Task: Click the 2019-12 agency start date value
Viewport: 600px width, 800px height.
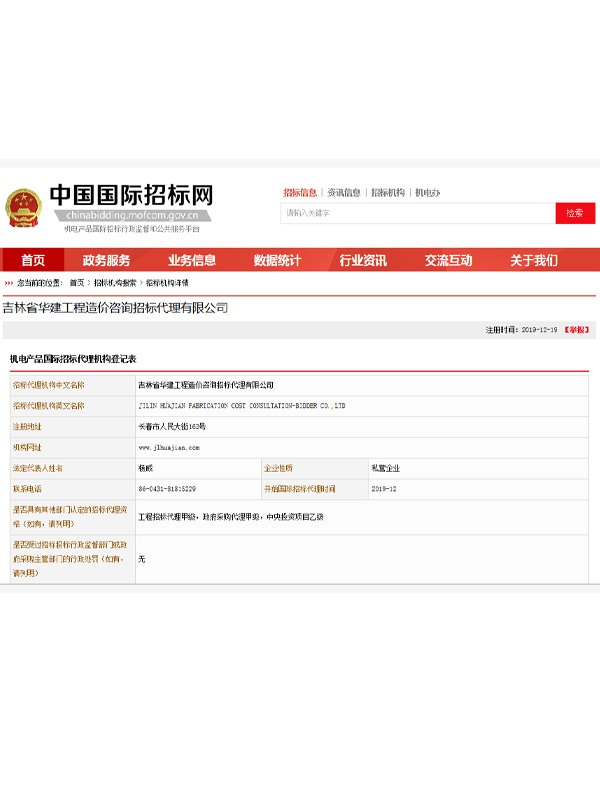Action: click(384, 489)
